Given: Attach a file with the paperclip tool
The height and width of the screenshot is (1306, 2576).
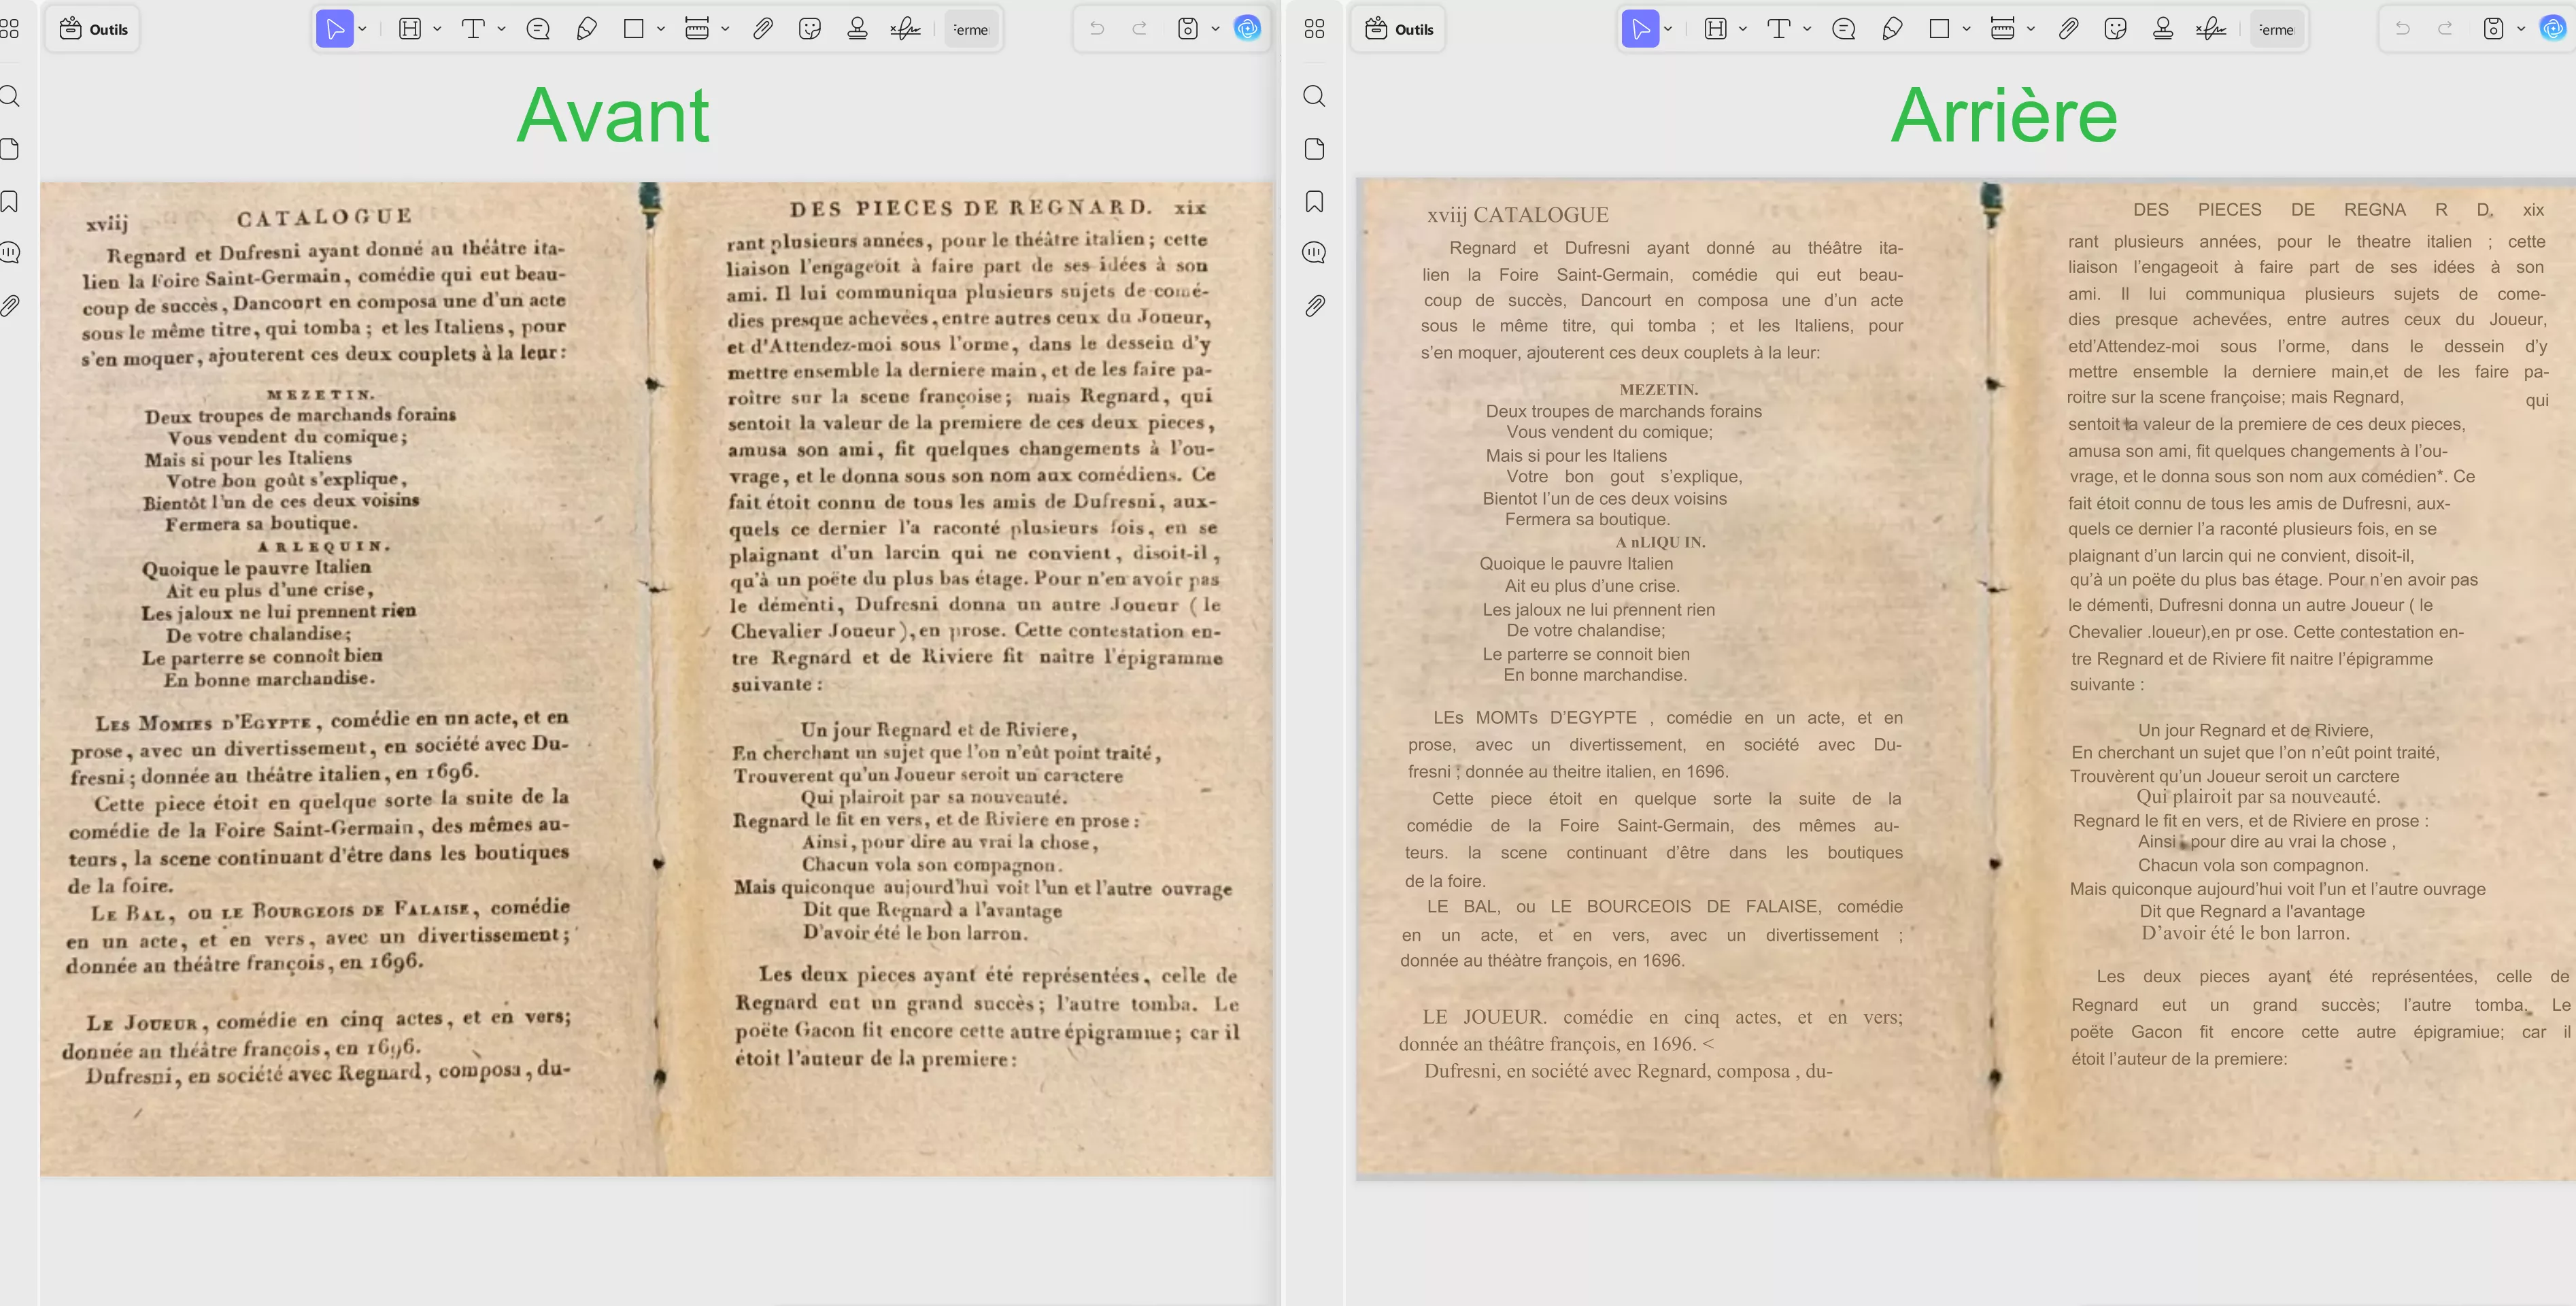Looking at the screenshot, I should pos(763,28).
